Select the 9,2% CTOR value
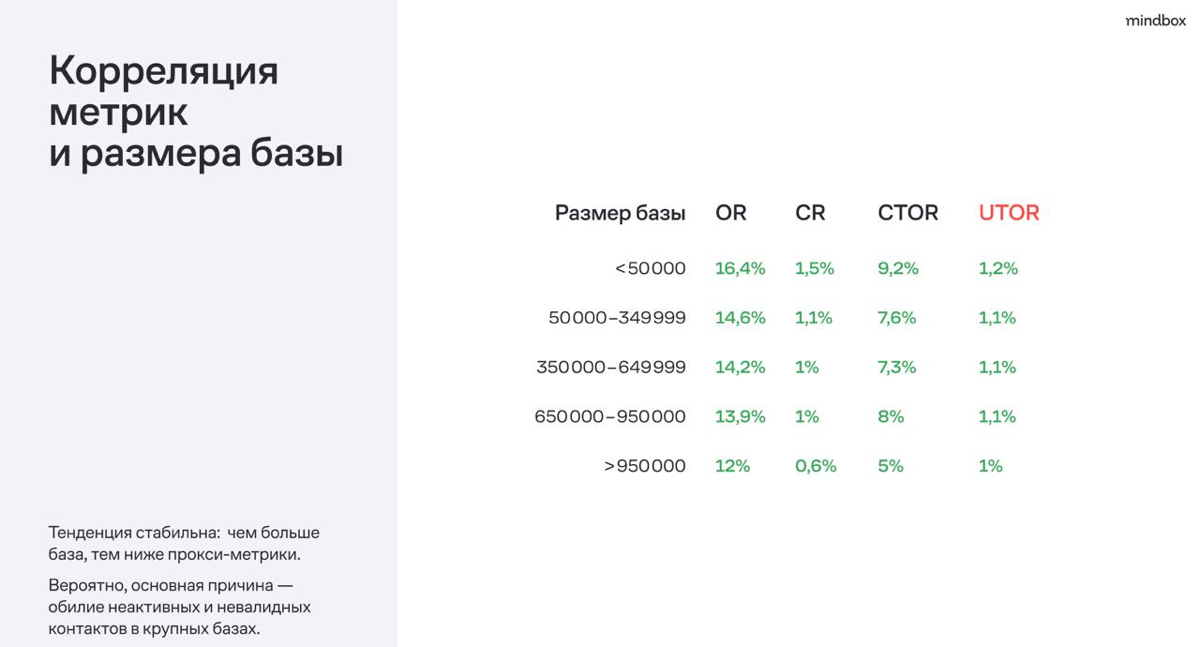The height and width of the screenshot is (647, 1200). 898,268
